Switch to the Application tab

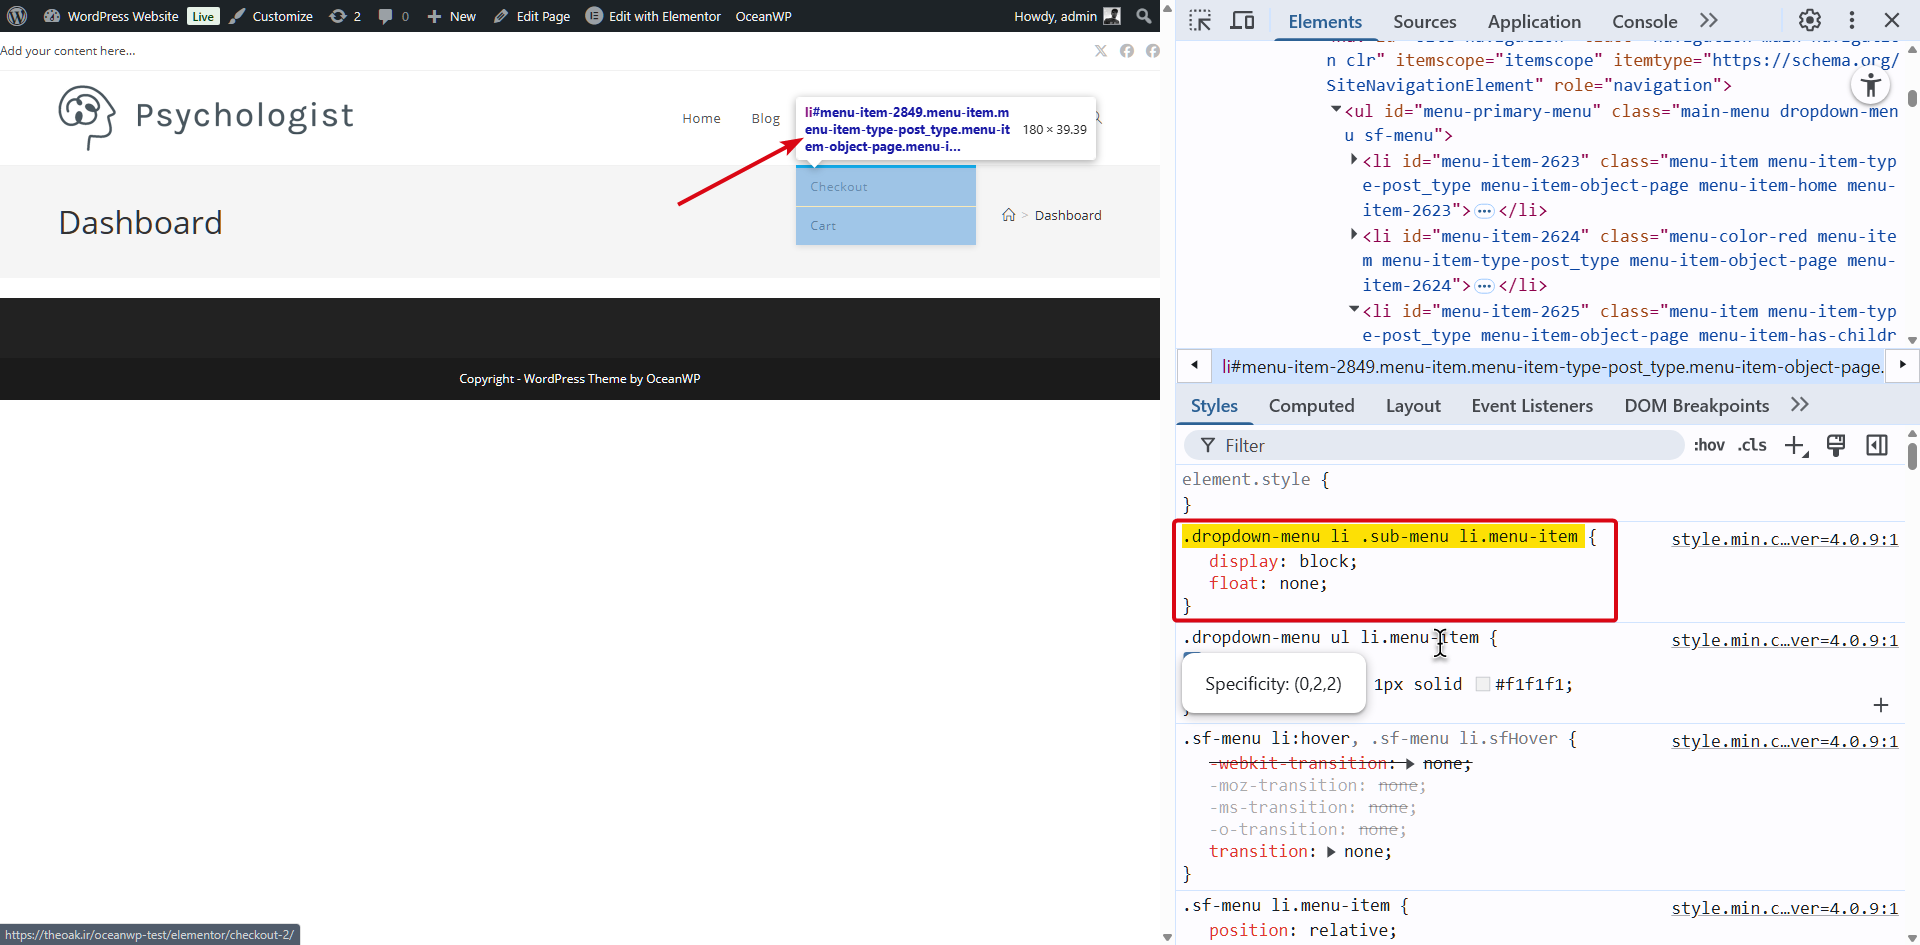pos(1534,22)
